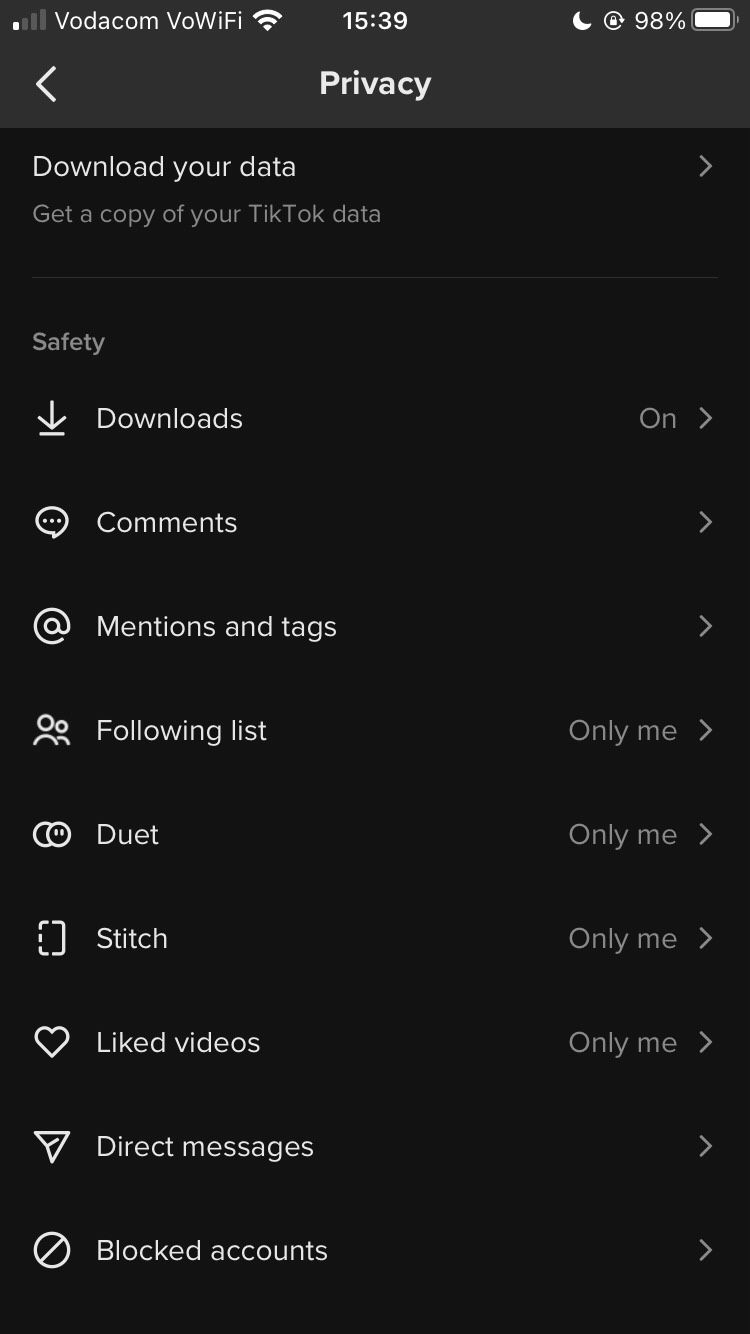Tap the Comments speech bubble icon
The width and height of the screenshot is (750, 1334).
[51, 523]
